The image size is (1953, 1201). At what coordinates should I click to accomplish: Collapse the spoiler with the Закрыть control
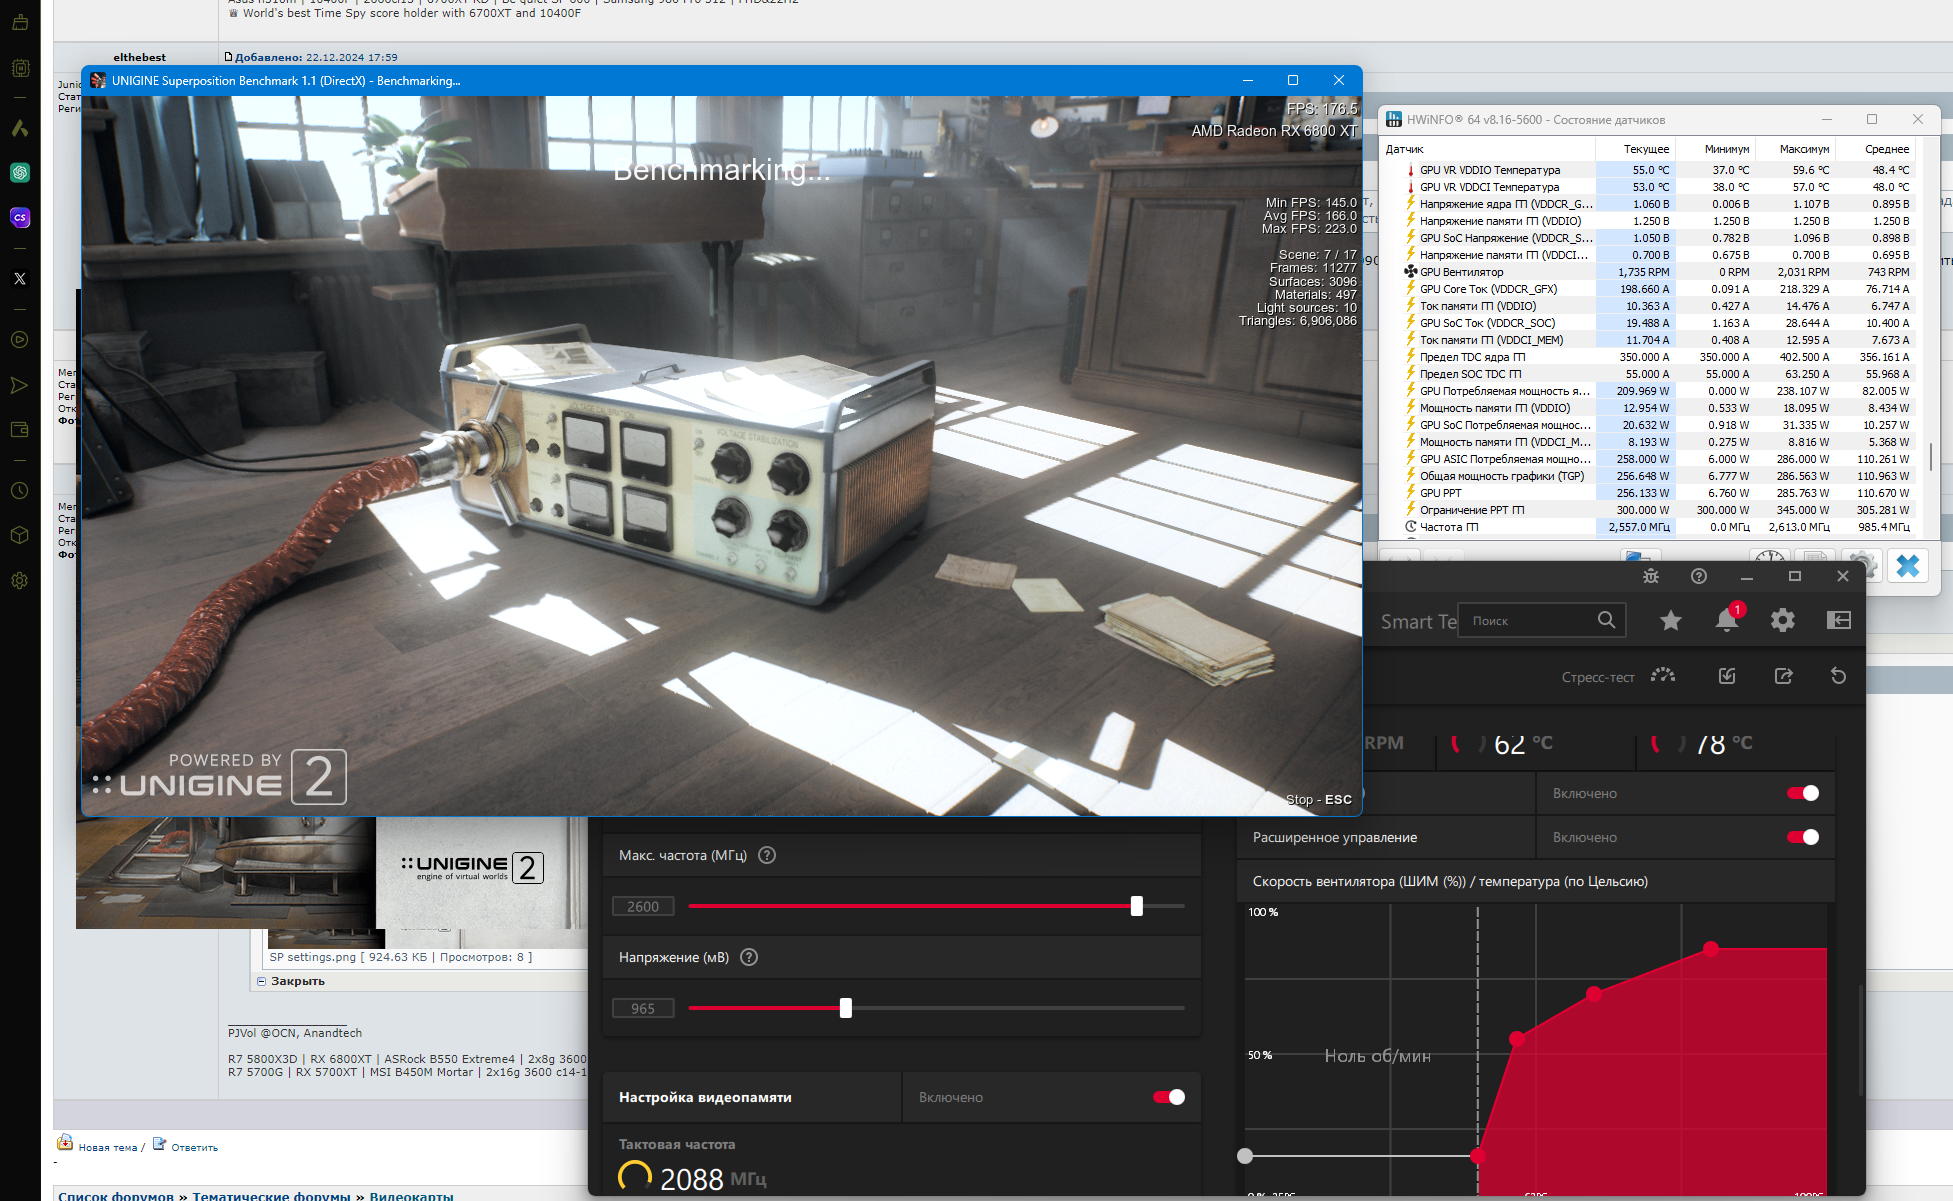[297, 981]
